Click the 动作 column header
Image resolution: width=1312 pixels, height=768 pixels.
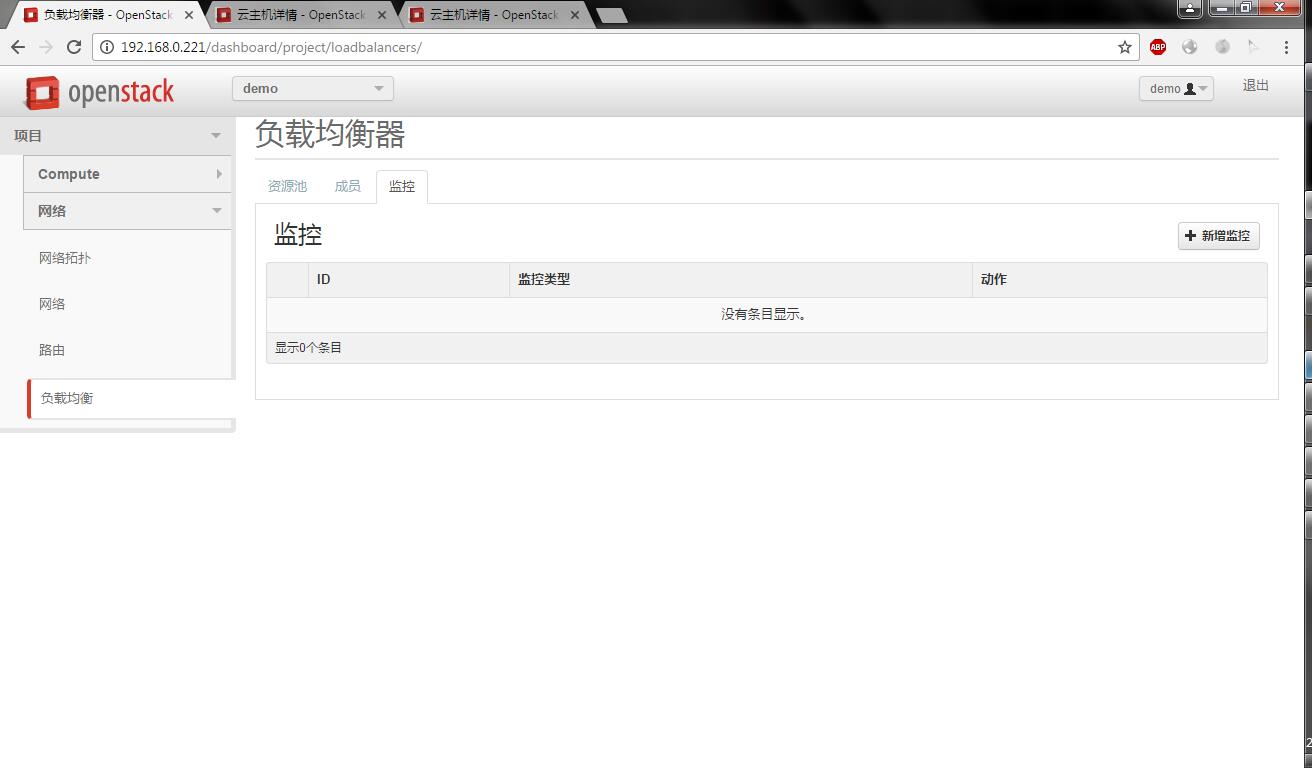point(1120,280)
